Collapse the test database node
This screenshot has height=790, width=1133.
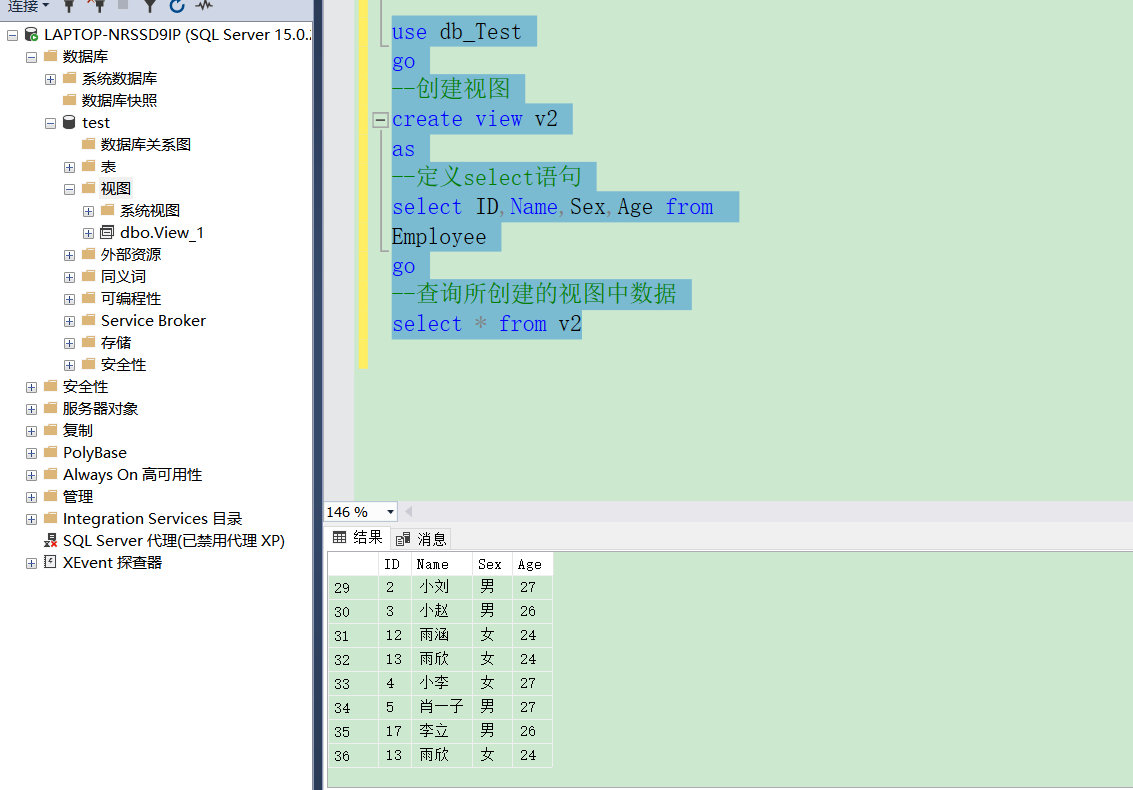pyautogui.click(x=51, y=123)
